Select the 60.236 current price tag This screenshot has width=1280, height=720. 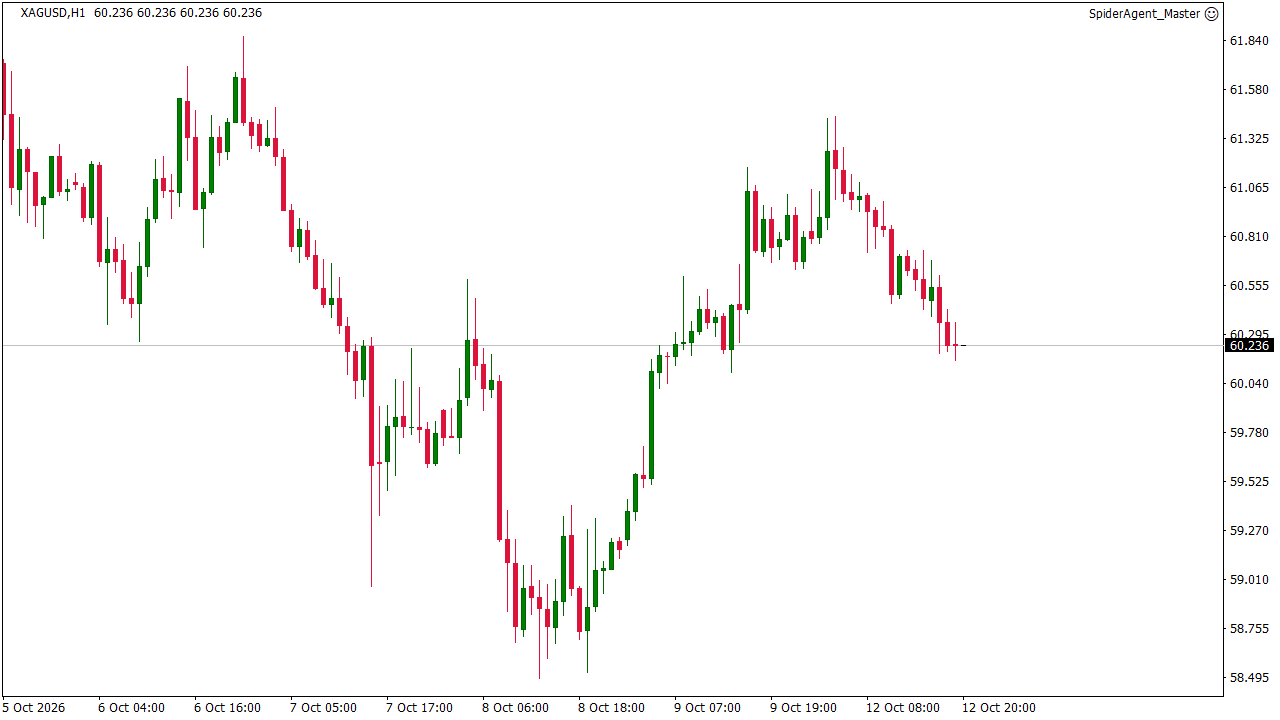coord(1249,346)
